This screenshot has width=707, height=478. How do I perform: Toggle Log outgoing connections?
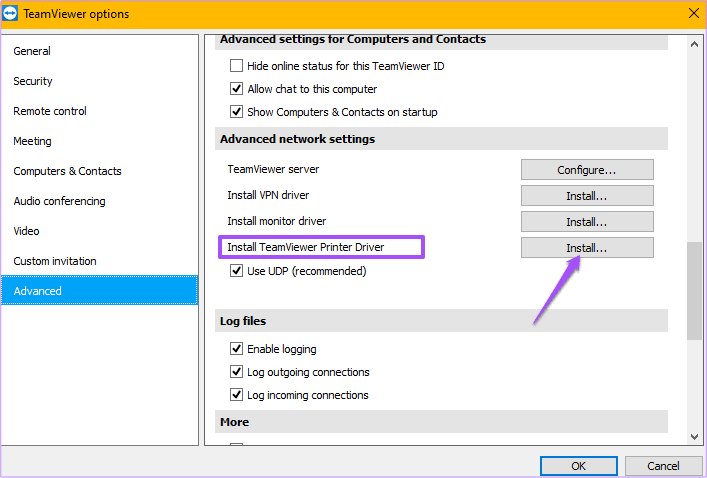click(236, 372)
